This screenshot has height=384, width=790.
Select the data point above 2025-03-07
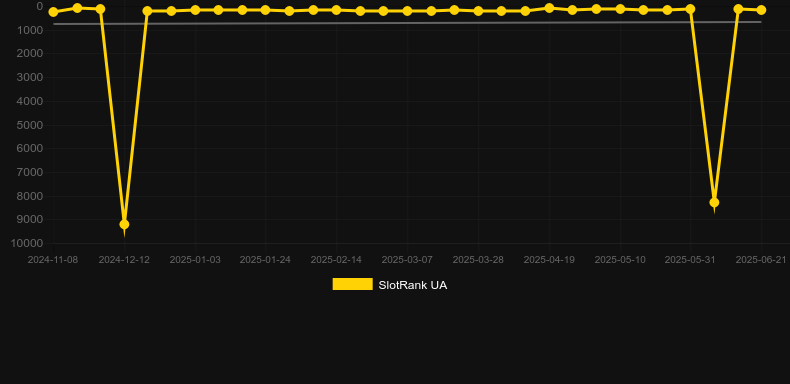407,11
